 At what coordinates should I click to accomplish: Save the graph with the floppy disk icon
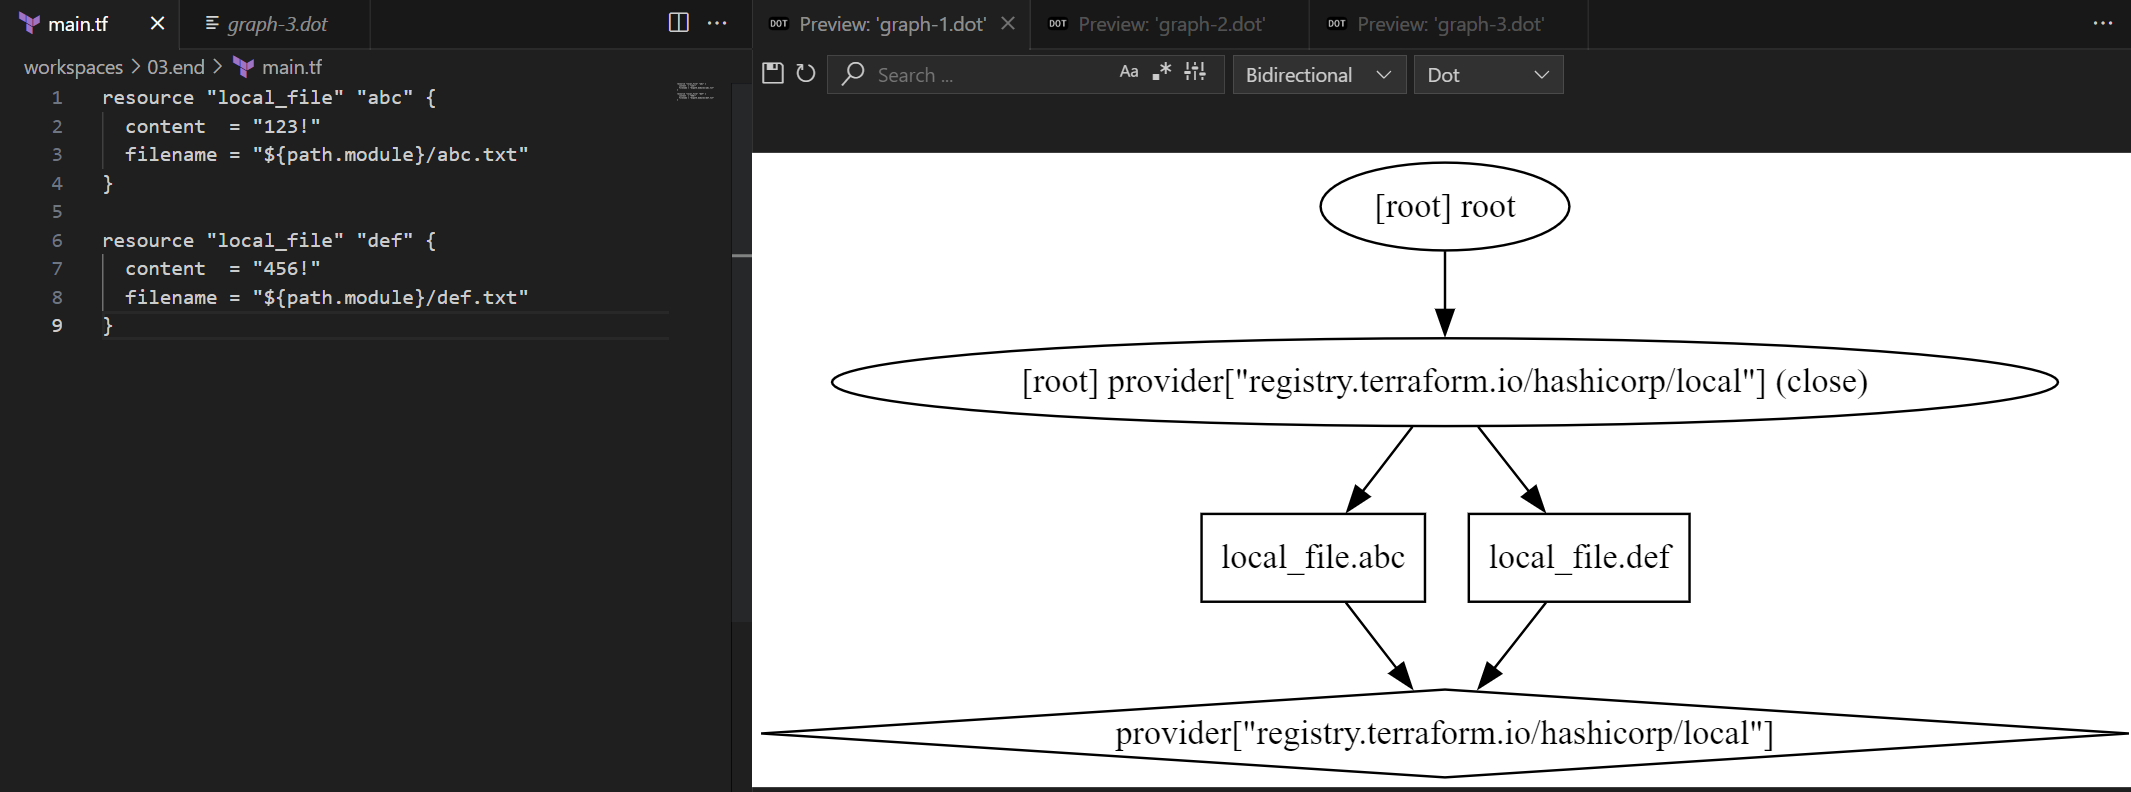773,73
